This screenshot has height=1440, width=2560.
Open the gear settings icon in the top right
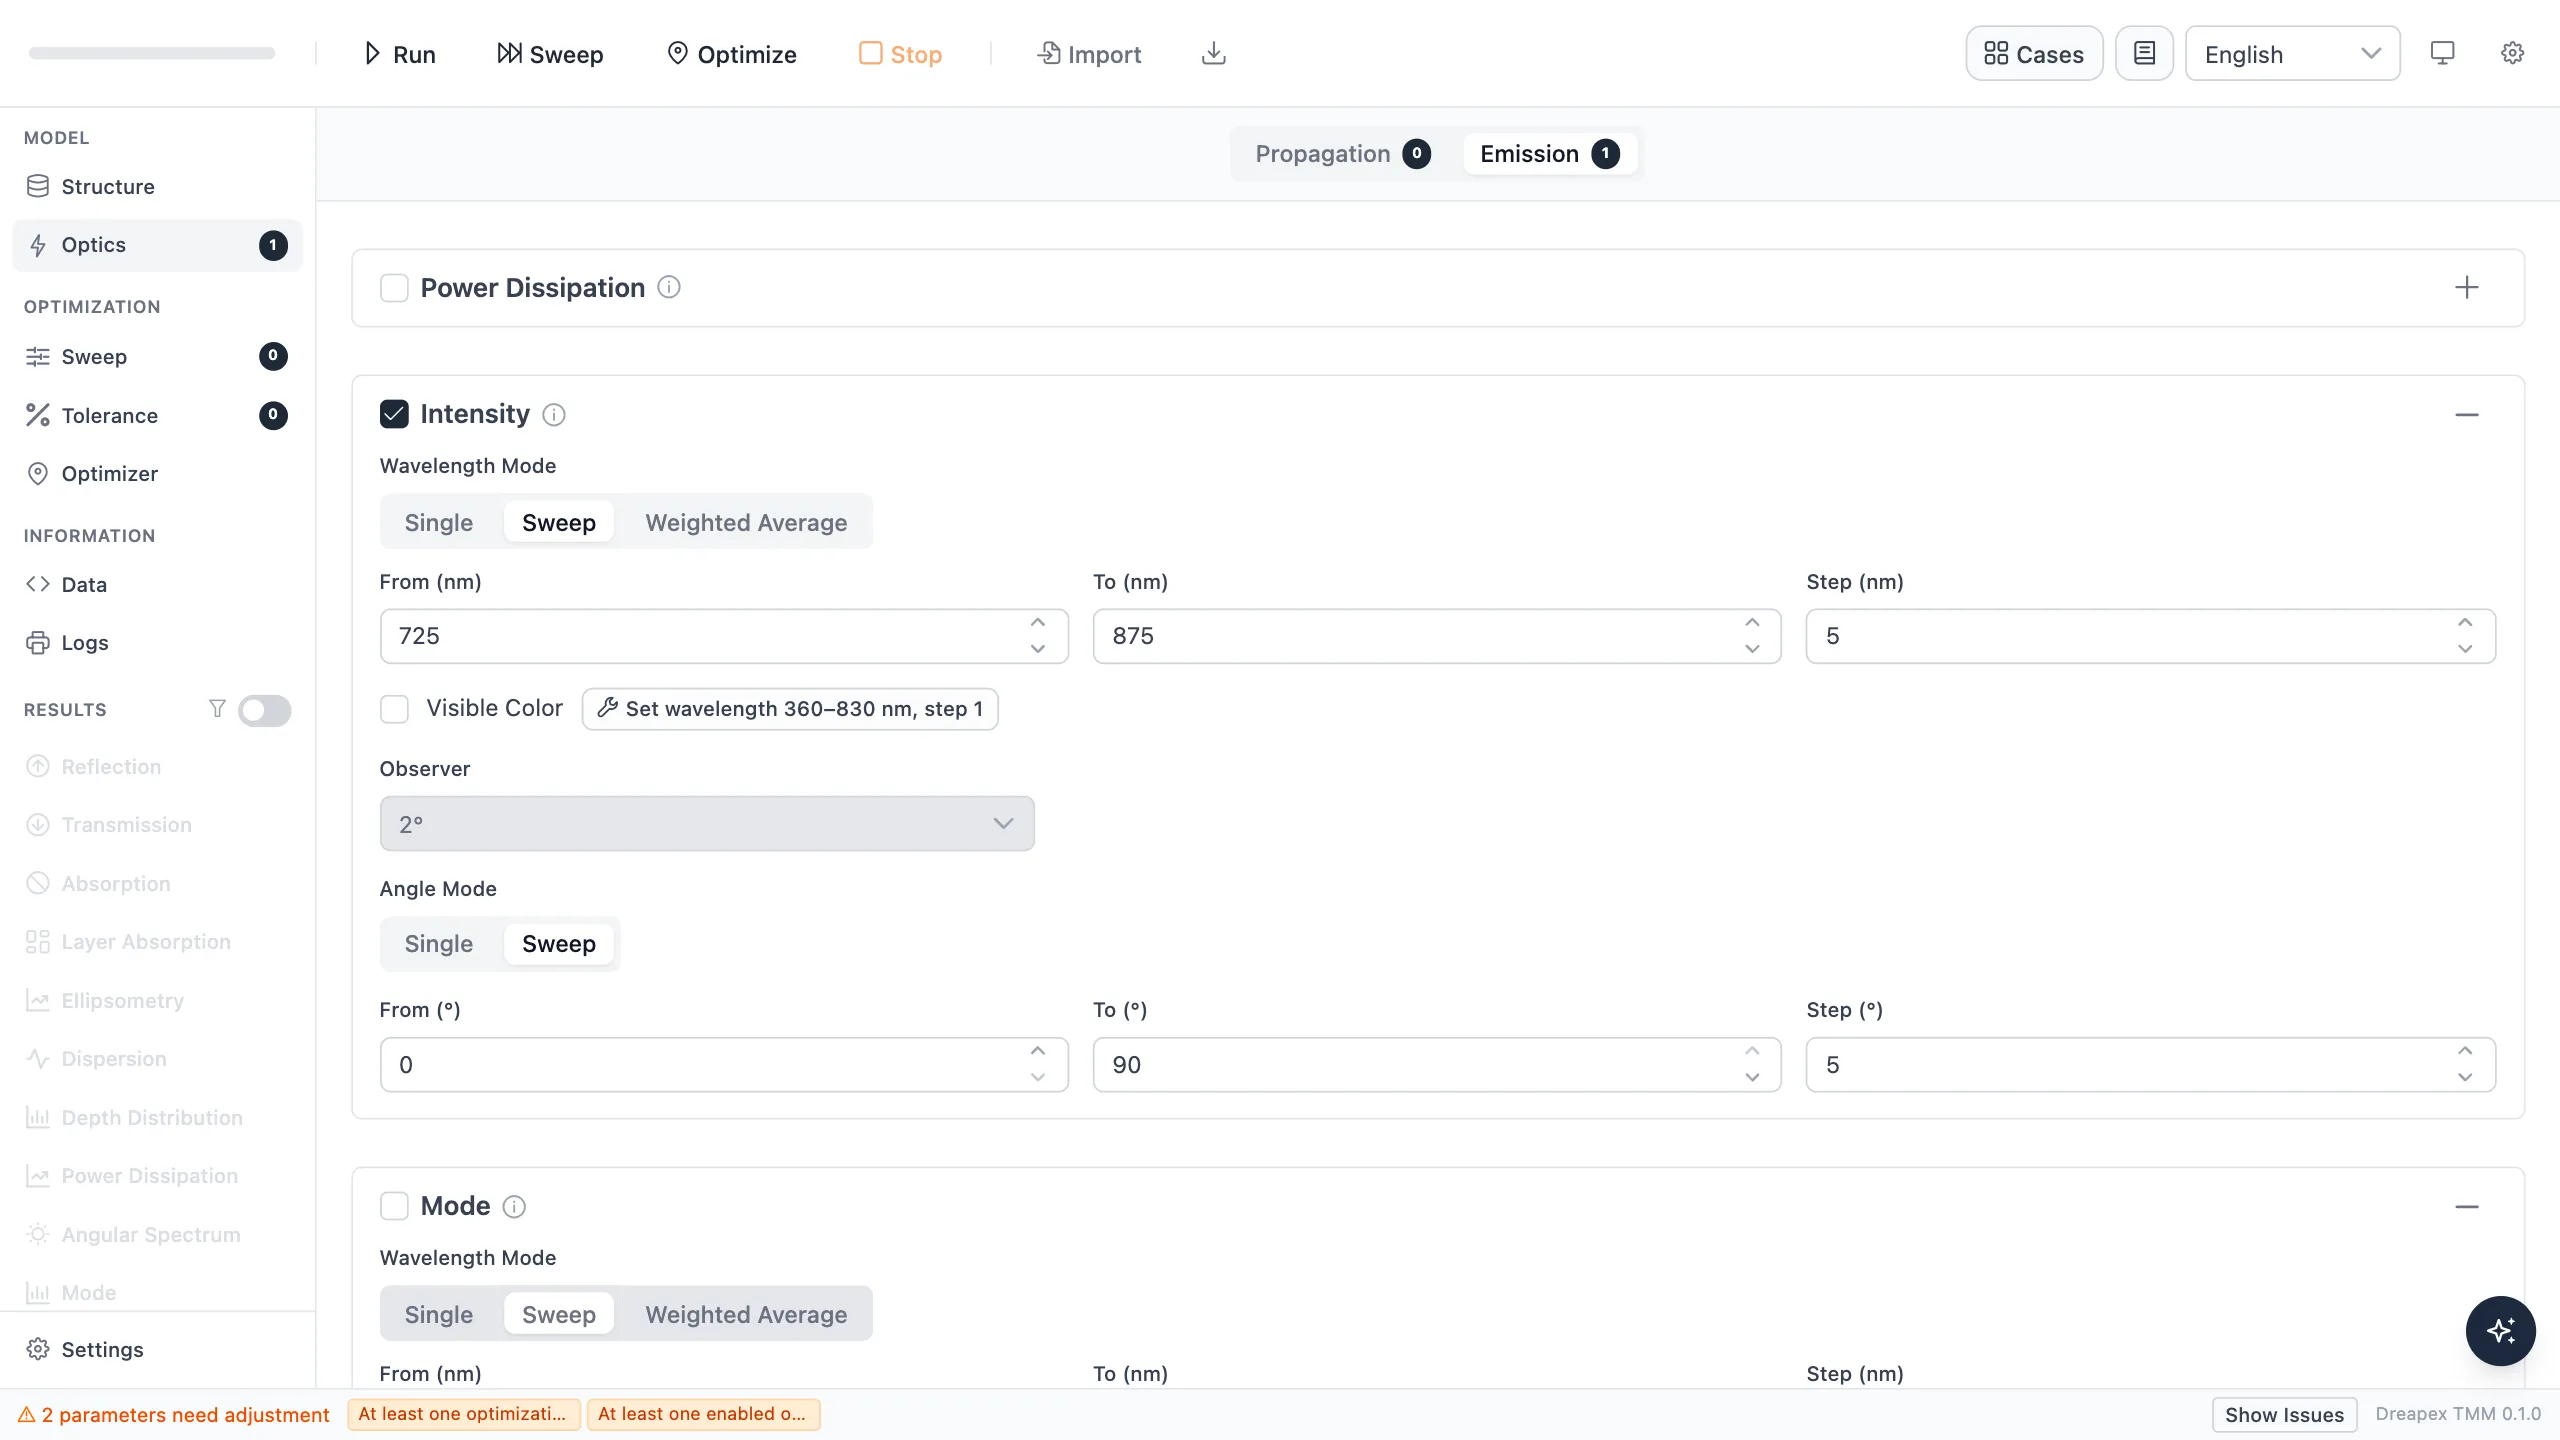pos(2512,53)
